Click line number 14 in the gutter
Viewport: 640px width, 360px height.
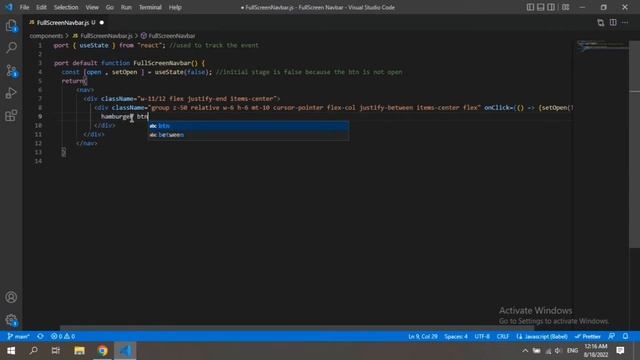point(38,161)
